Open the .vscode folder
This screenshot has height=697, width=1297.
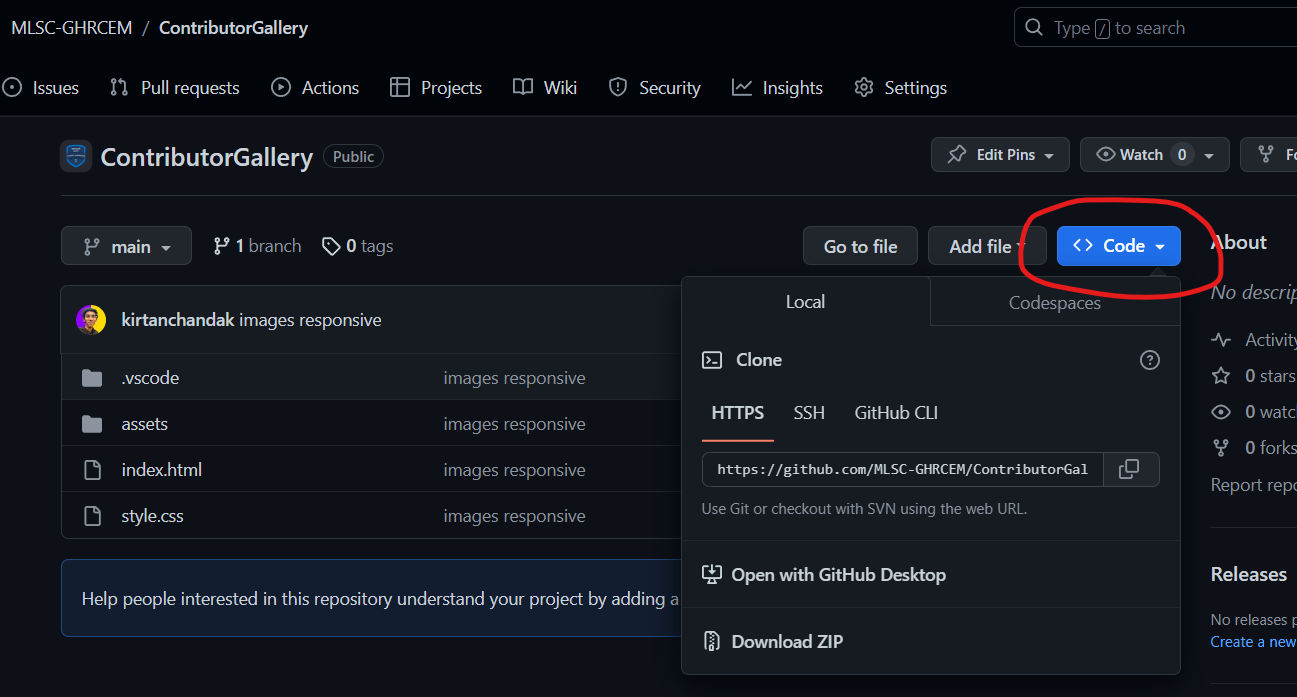(x=150, y=378)
